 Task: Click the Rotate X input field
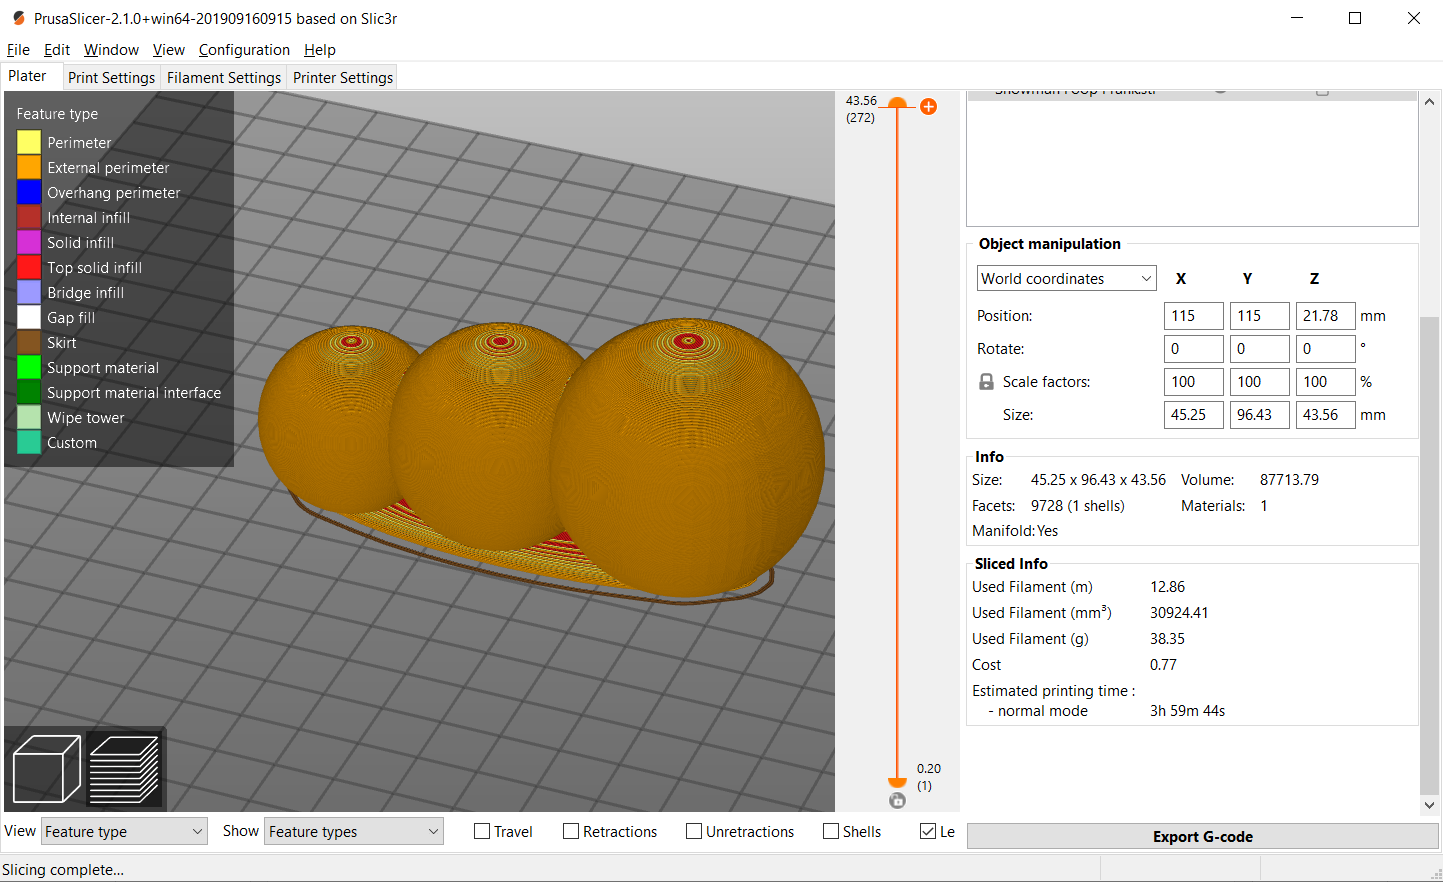[x=1193, y=349]
